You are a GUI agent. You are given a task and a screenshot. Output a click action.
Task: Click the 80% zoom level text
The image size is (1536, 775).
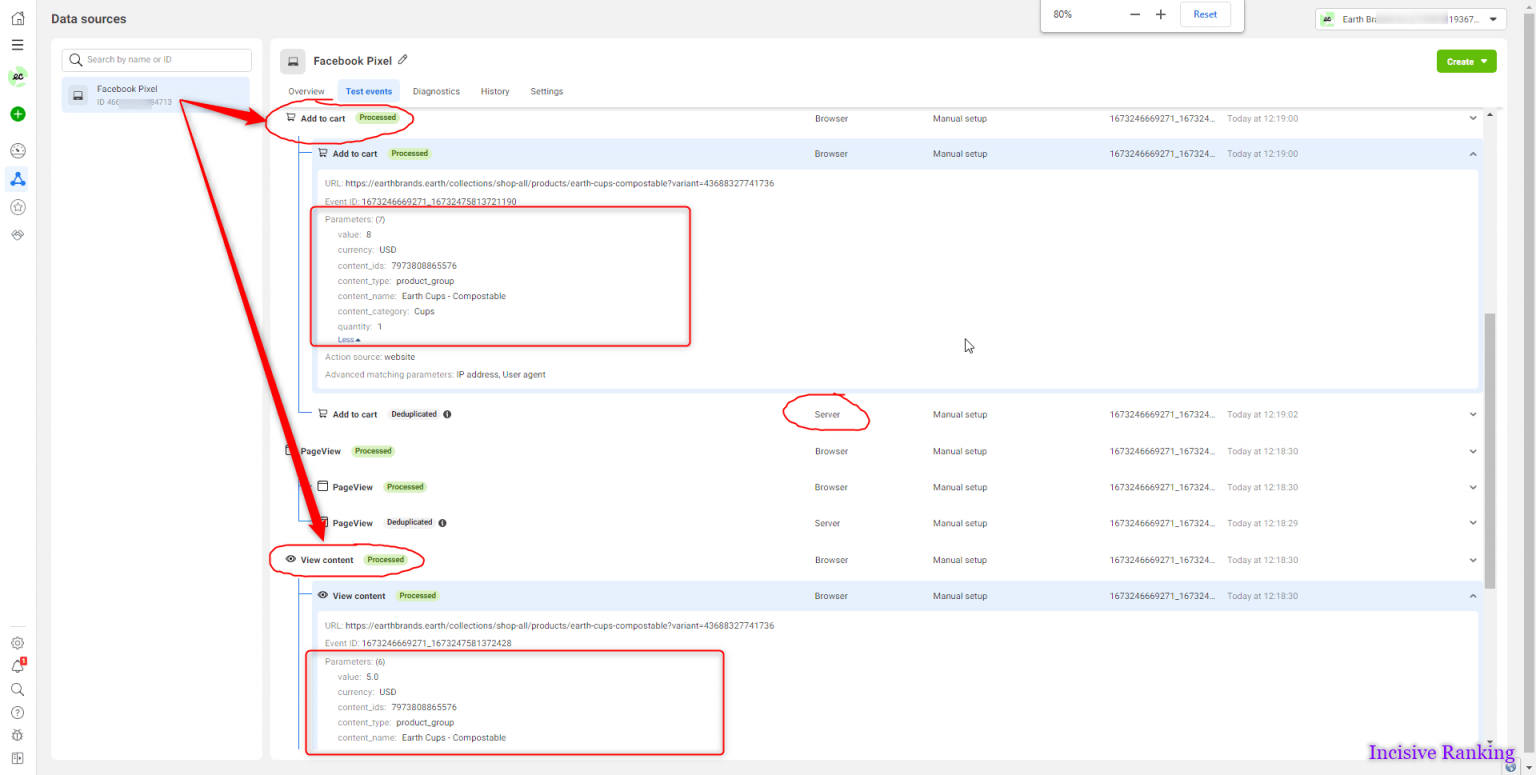(1062, 14)
